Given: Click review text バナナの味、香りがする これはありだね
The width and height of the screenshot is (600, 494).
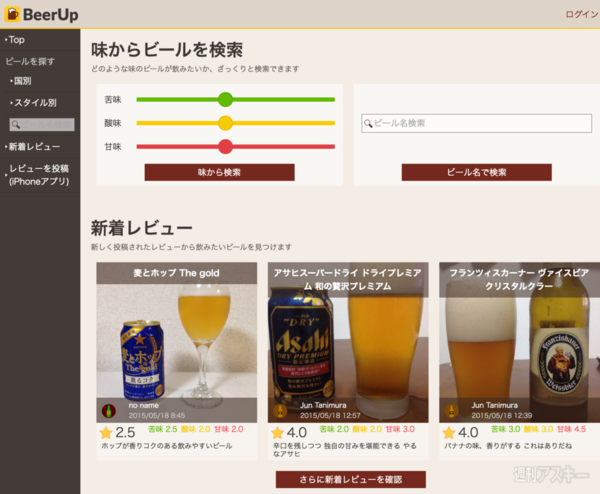Looking at the screenshot, I should pos(508,446).
